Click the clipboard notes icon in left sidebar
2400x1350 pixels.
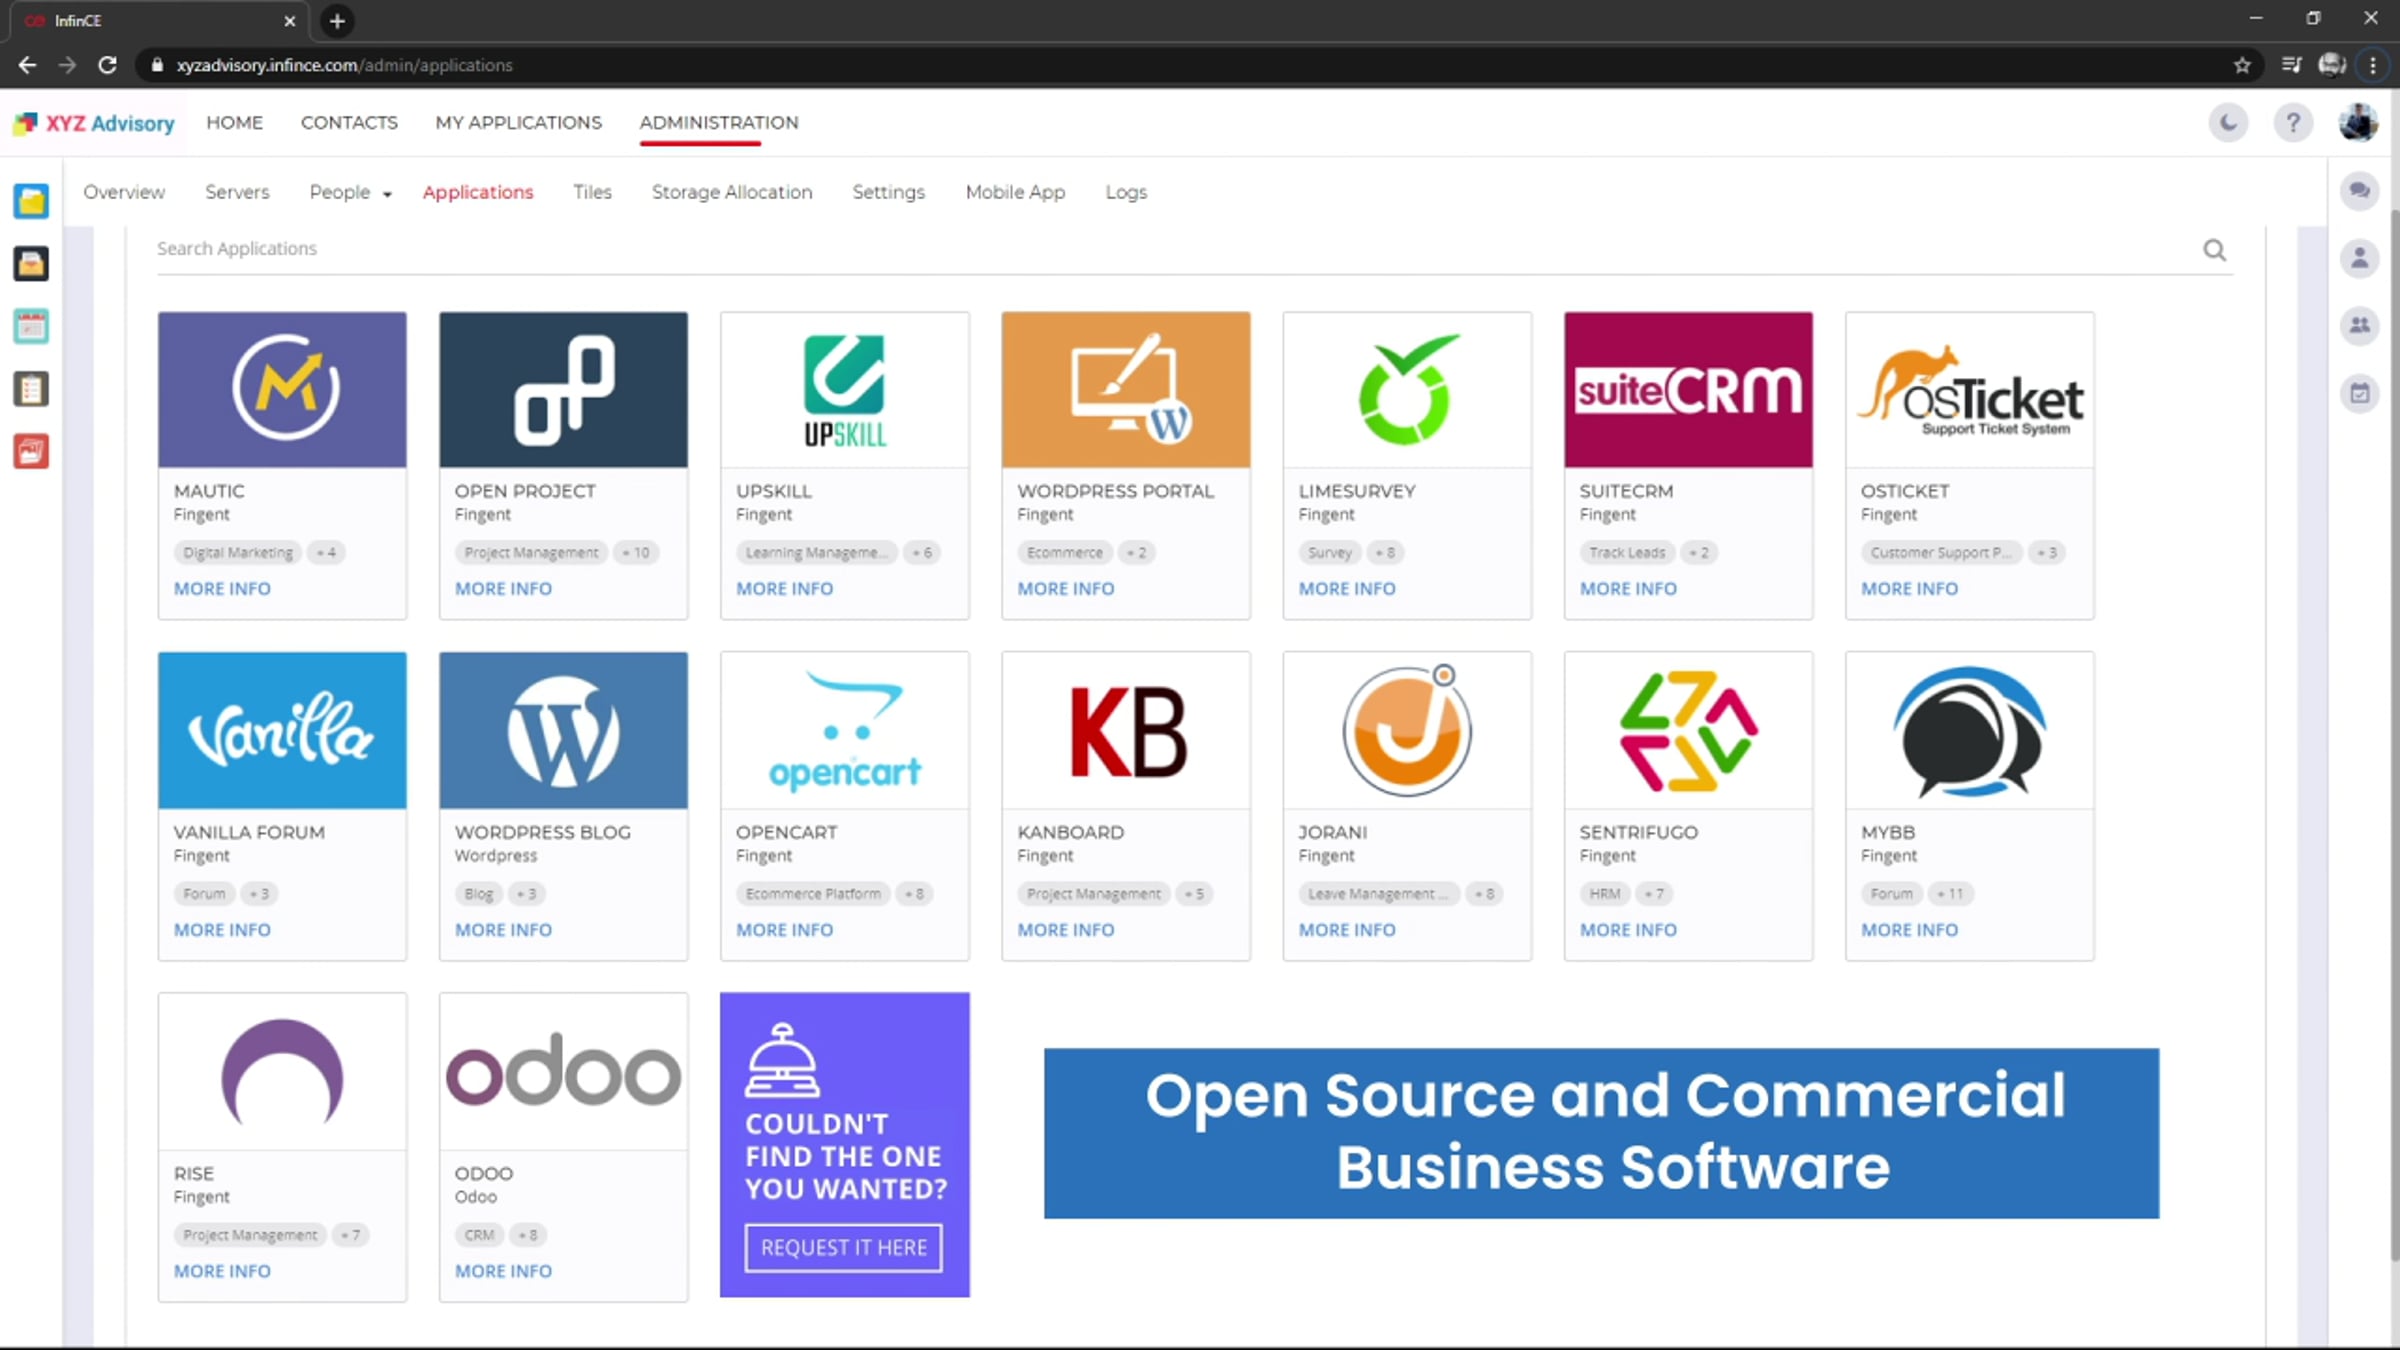tap(31, 389)
